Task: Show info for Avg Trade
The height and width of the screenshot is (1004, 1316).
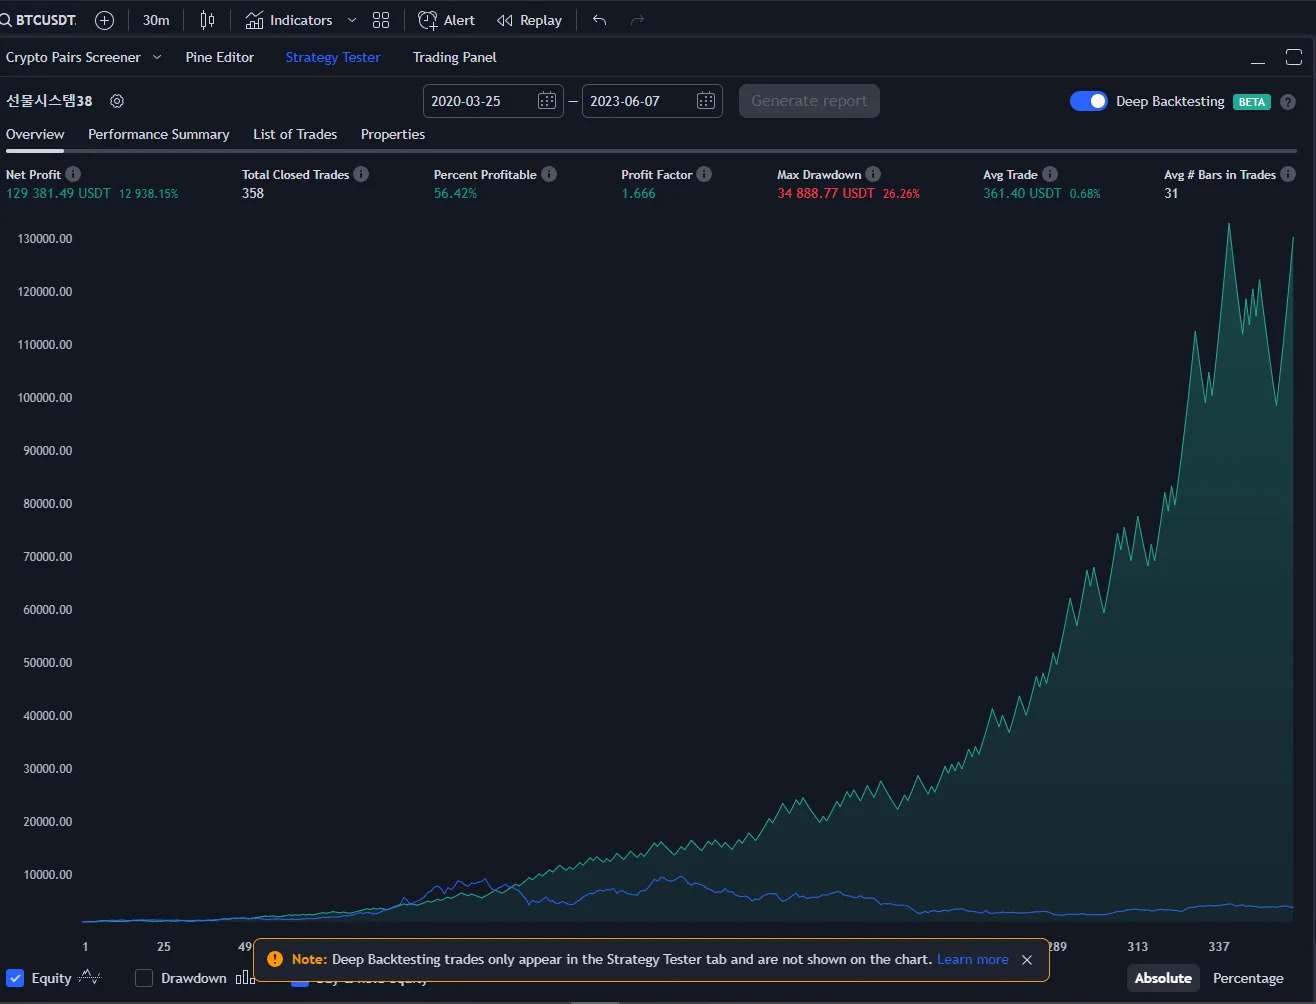Action: pos(1049,174)
